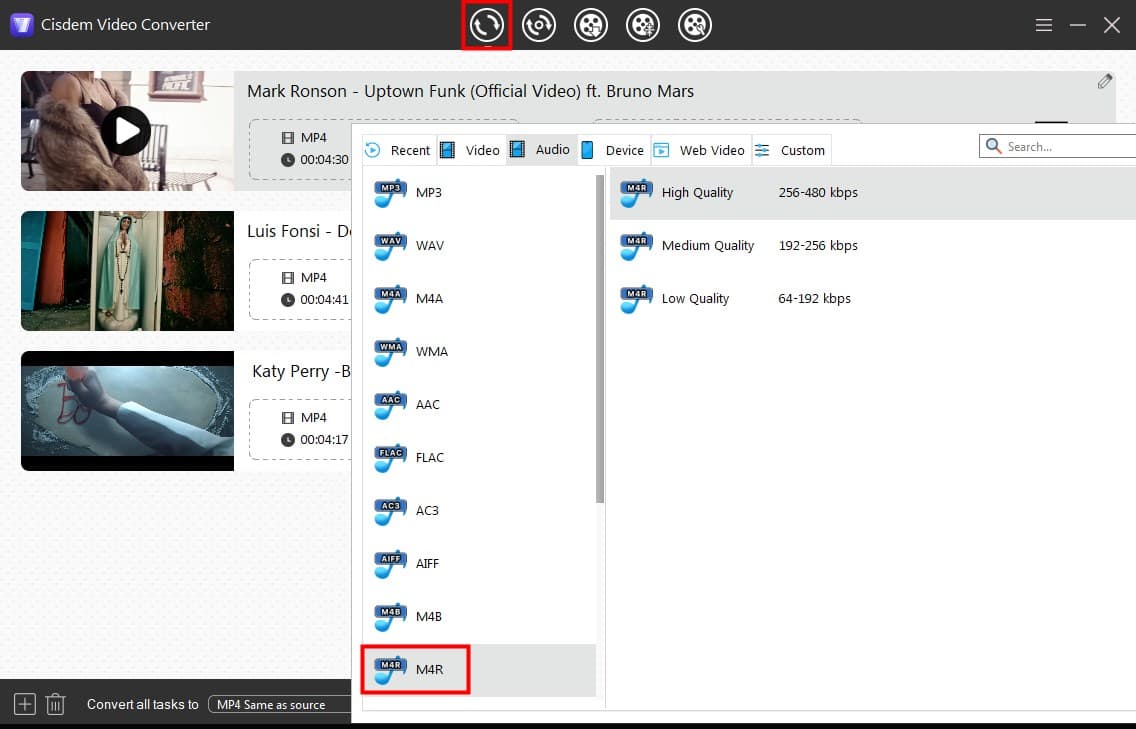
Task: Choose FLAC audio format
Action: point(479,457)
